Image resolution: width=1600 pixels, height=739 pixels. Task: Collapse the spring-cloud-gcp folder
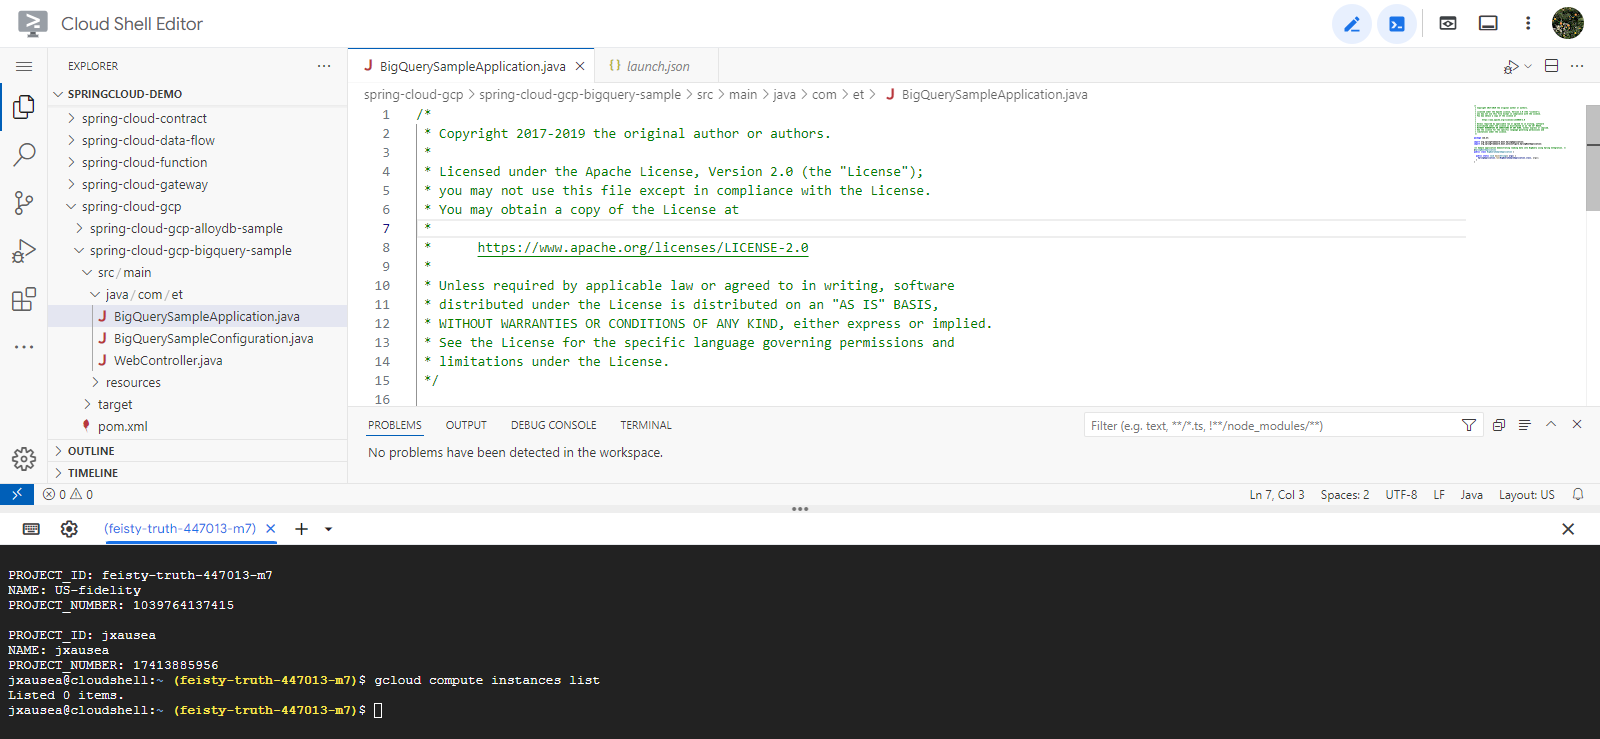(197, 206)
